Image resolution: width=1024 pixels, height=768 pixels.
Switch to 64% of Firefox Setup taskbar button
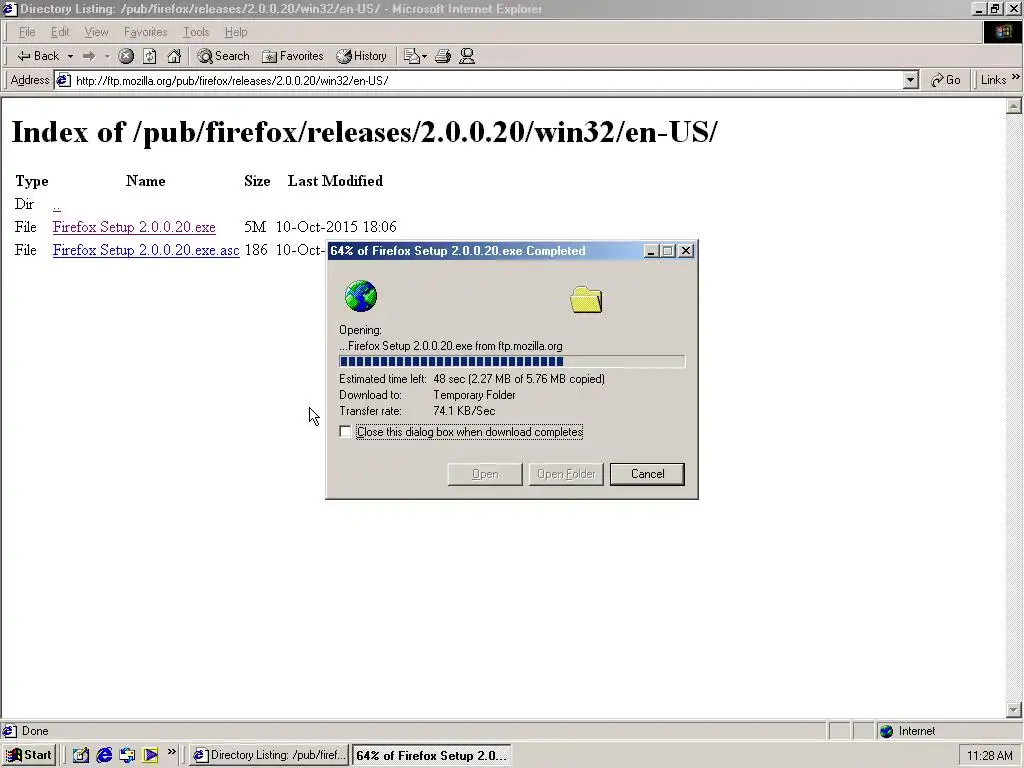coord(431,755)
